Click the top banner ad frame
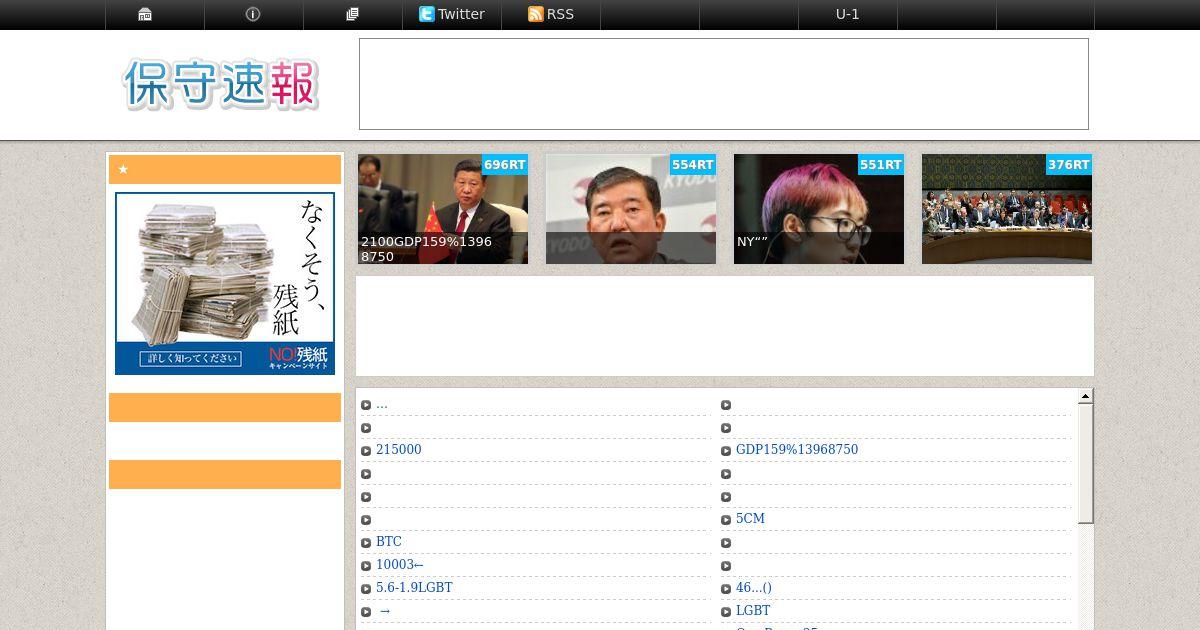The image size is (1200, 630). (x=724, y=84)
